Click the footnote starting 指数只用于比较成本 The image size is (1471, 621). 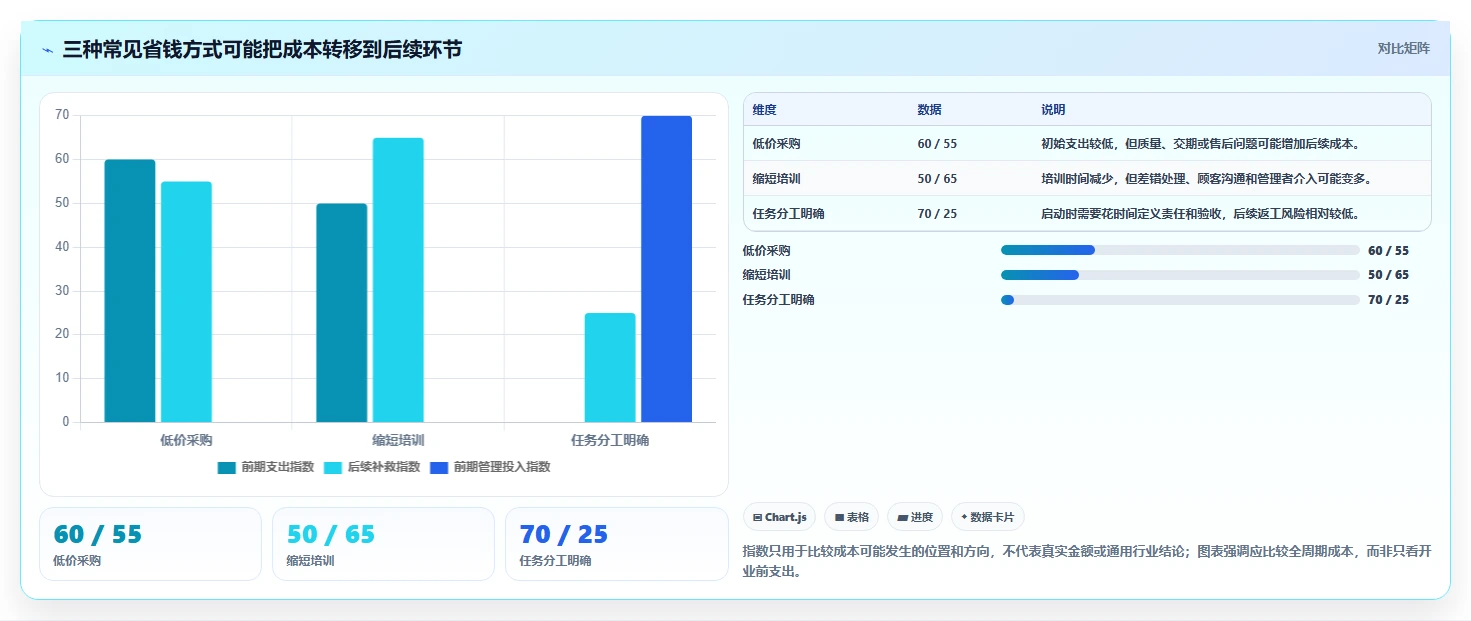pyautogui.click(x=1087, y=562)
